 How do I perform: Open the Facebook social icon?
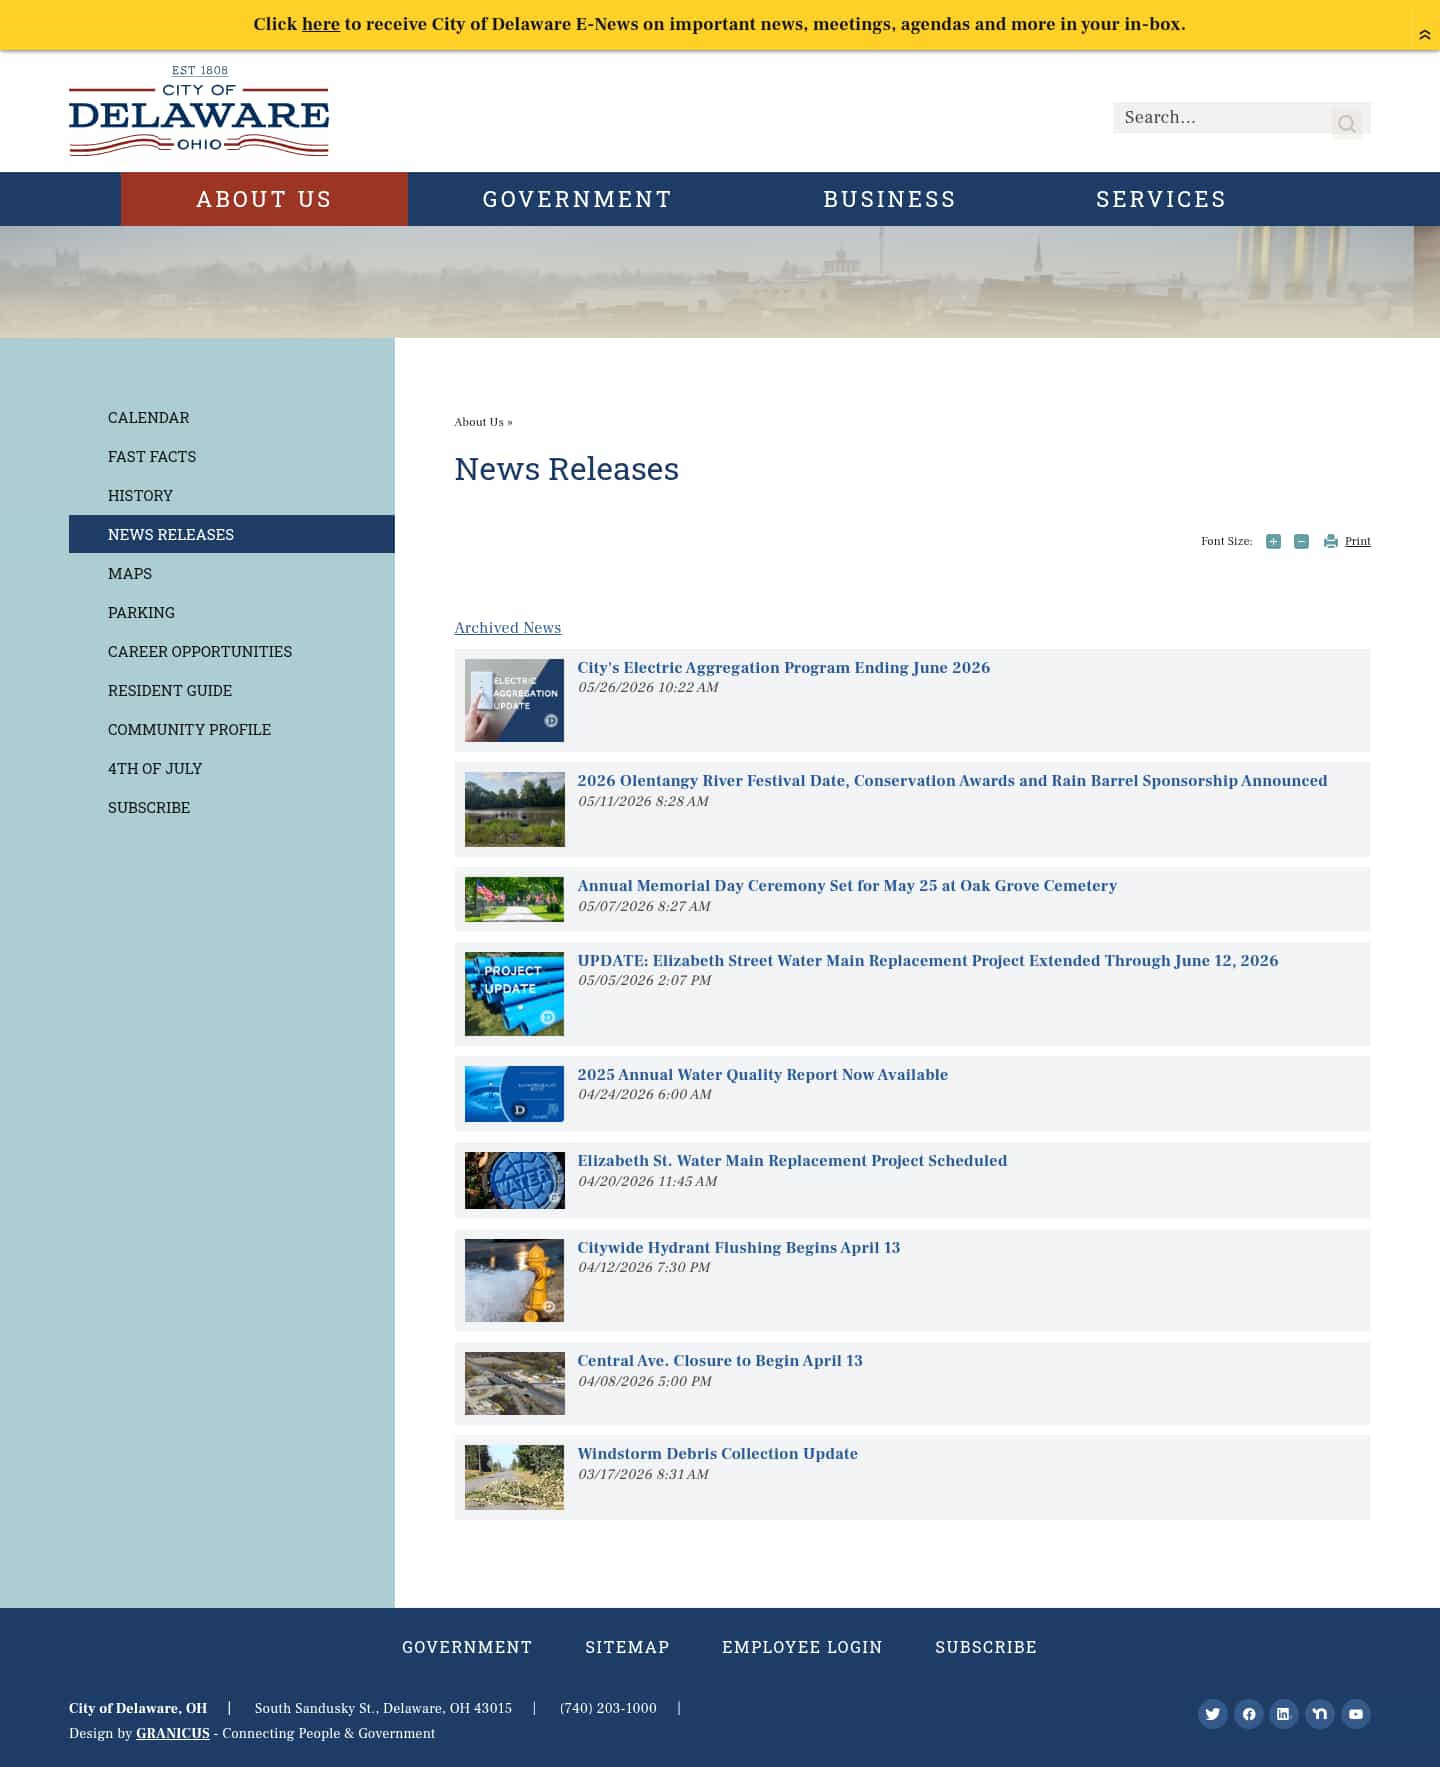click(1249, 1714)
